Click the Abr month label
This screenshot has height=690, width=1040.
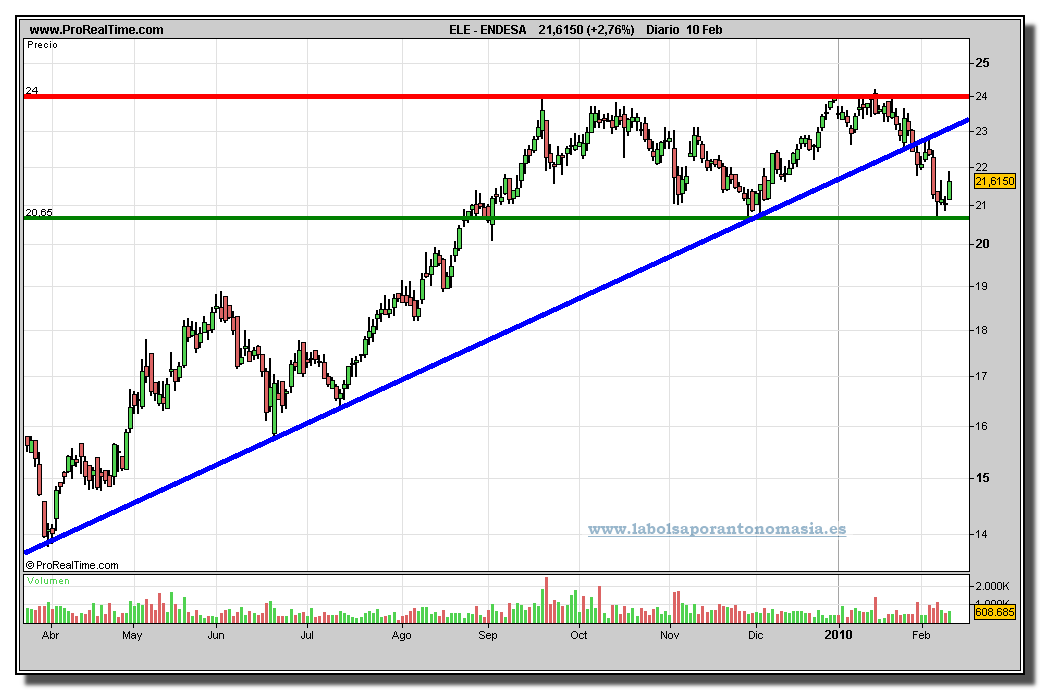[x=50, y=636]
